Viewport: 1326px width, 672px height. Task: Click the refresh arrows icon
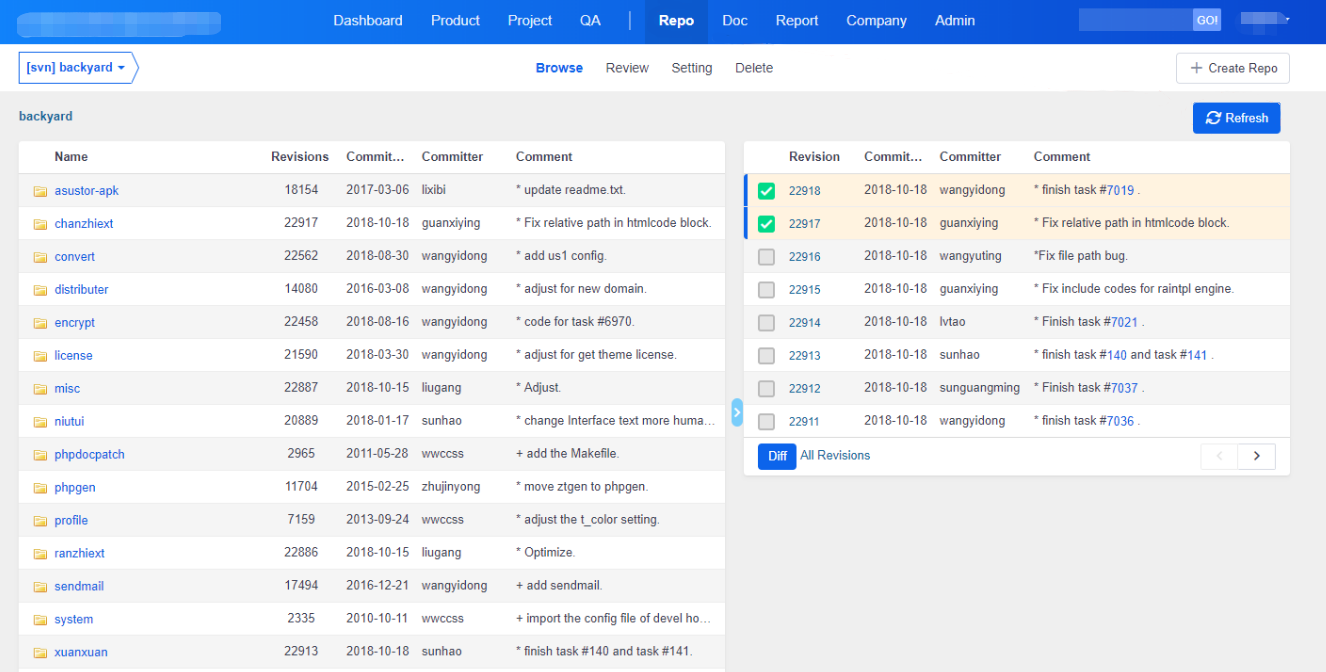click(x=1213, y=118)
